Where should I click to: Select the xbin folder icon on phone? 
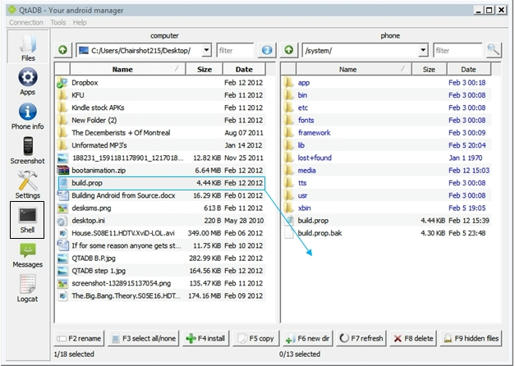(289, 208)
